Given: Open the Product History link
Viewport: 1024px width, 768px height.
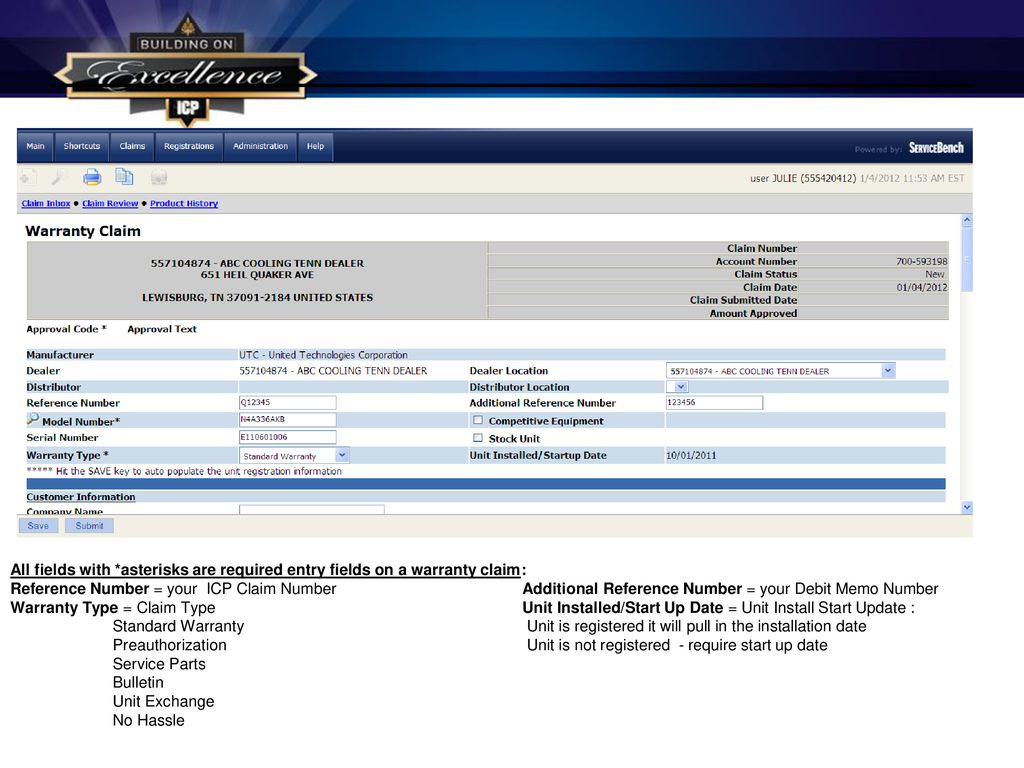Looking at the screenshot, I should coord(184,203).
